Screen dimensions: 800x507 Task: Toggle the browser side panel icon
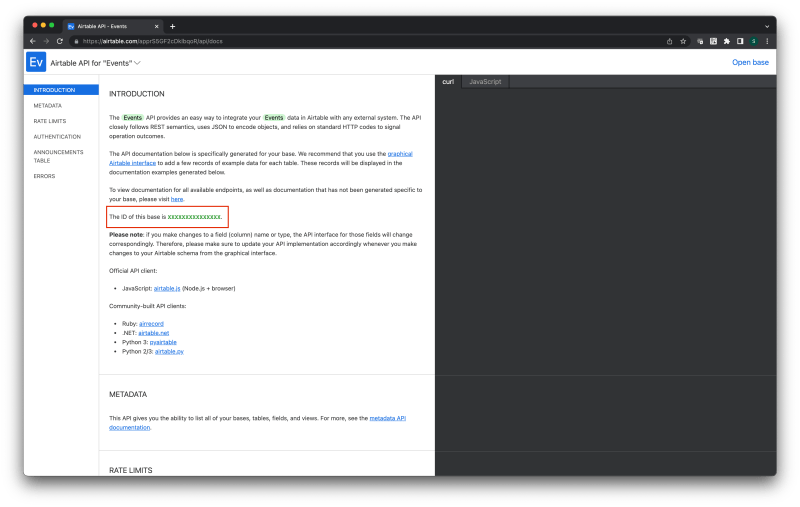(x=740, y=41)
